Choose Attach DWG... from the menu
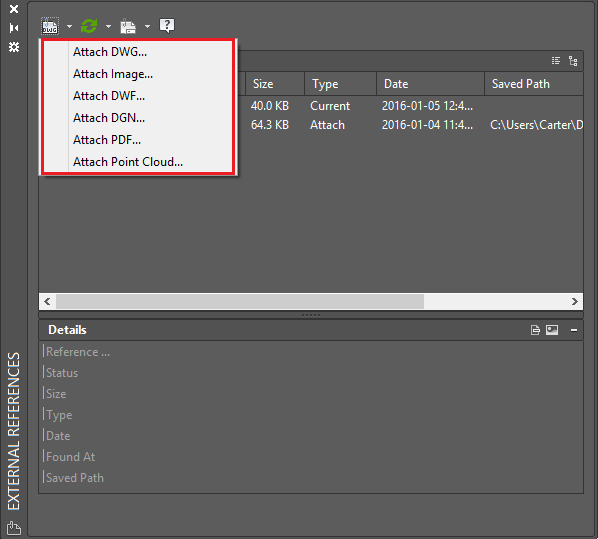 coord(138,52)
